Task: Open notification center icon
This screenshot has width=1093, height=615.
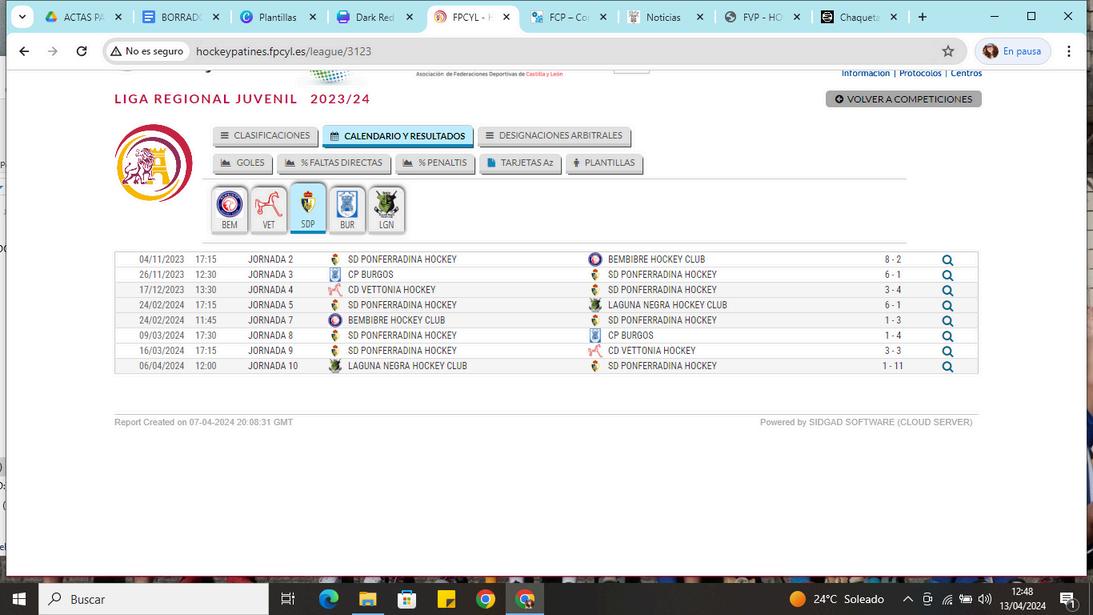Action: (x=1067, y=599)
